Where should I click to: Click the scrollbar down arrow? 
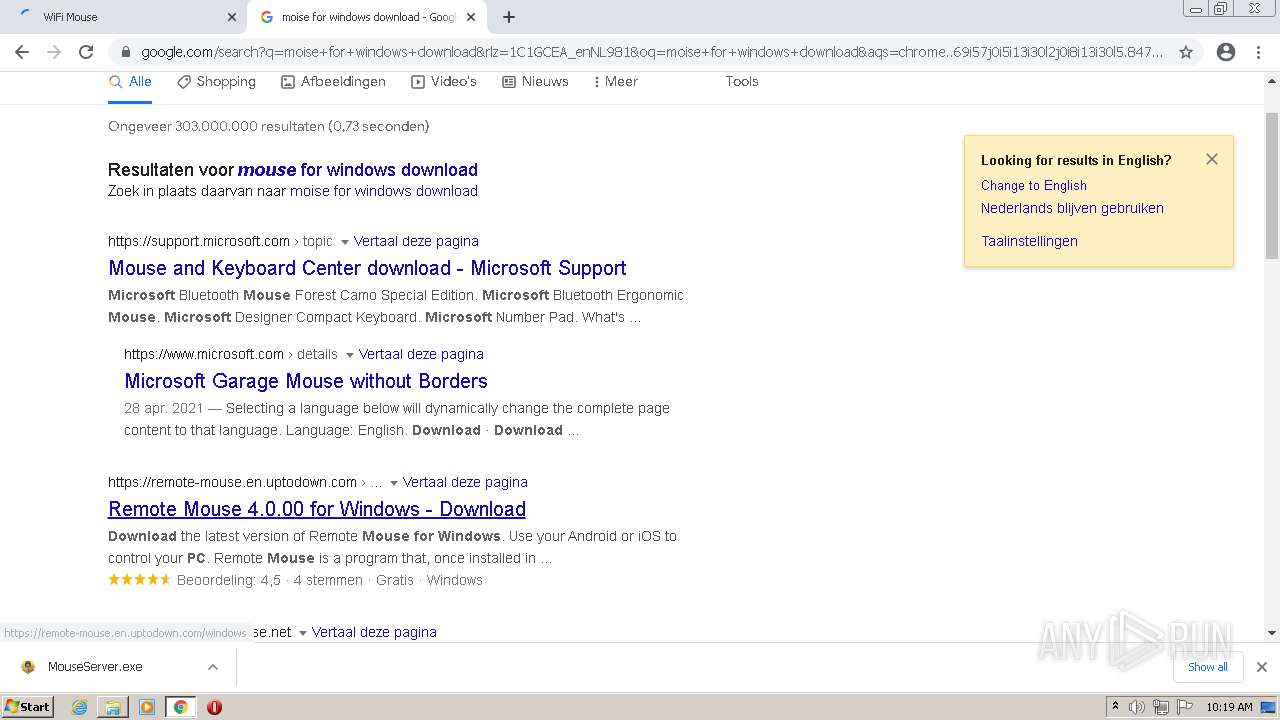pyautogui.click(x=1272, y=633)
